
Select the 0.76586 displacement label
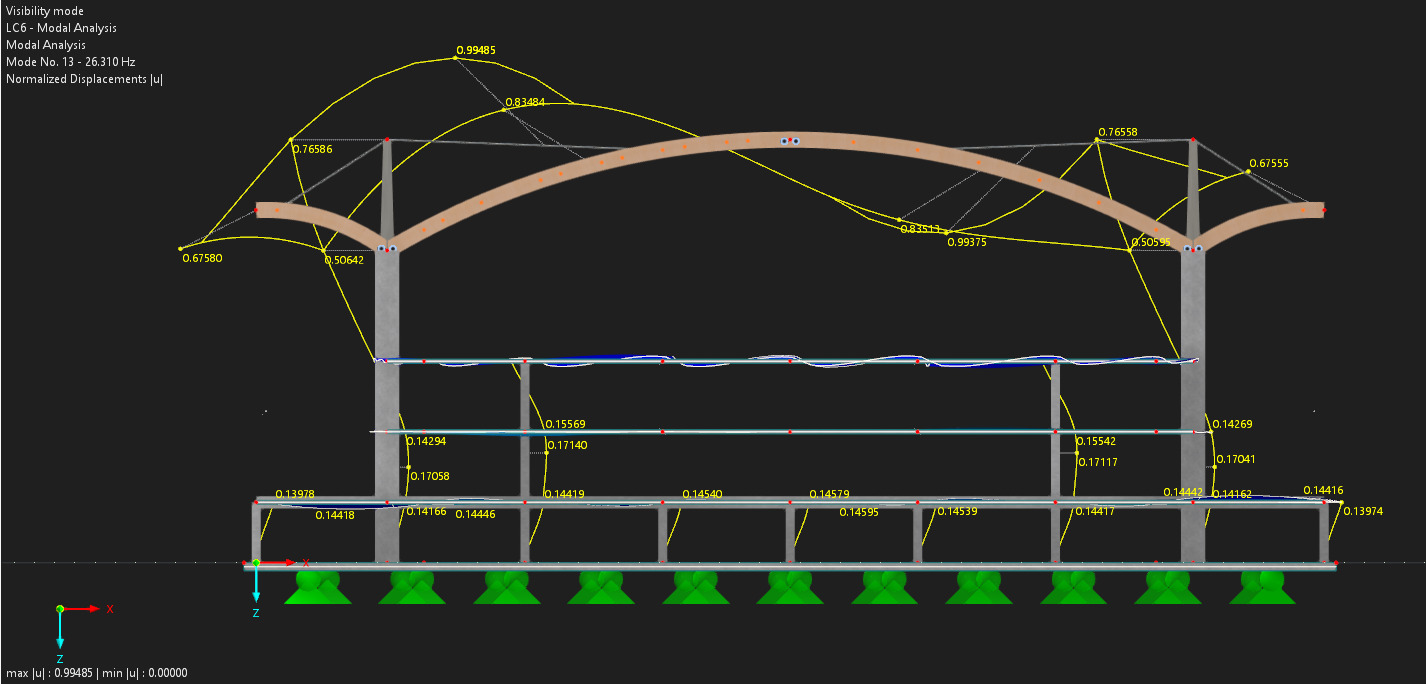[313, 149]
